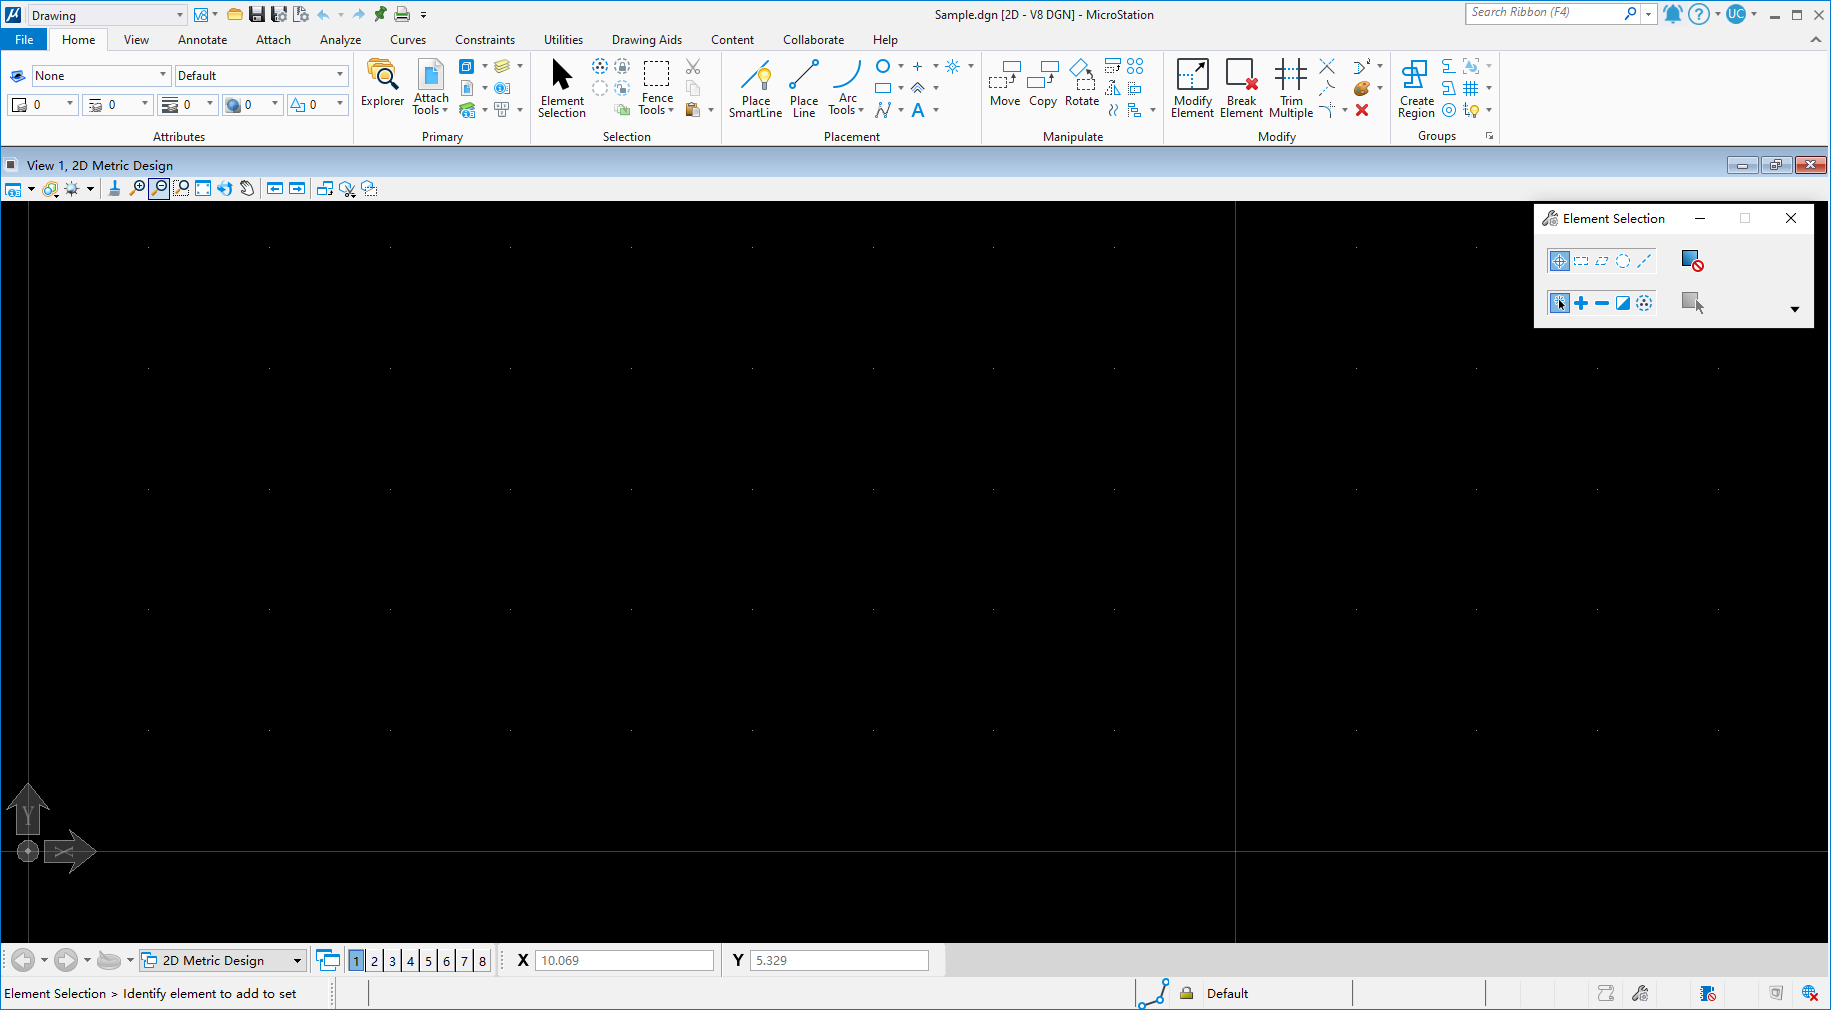Screen dimensions: 1831x1010
Task: Open active color attribute picker
Action: pos(43,105)
